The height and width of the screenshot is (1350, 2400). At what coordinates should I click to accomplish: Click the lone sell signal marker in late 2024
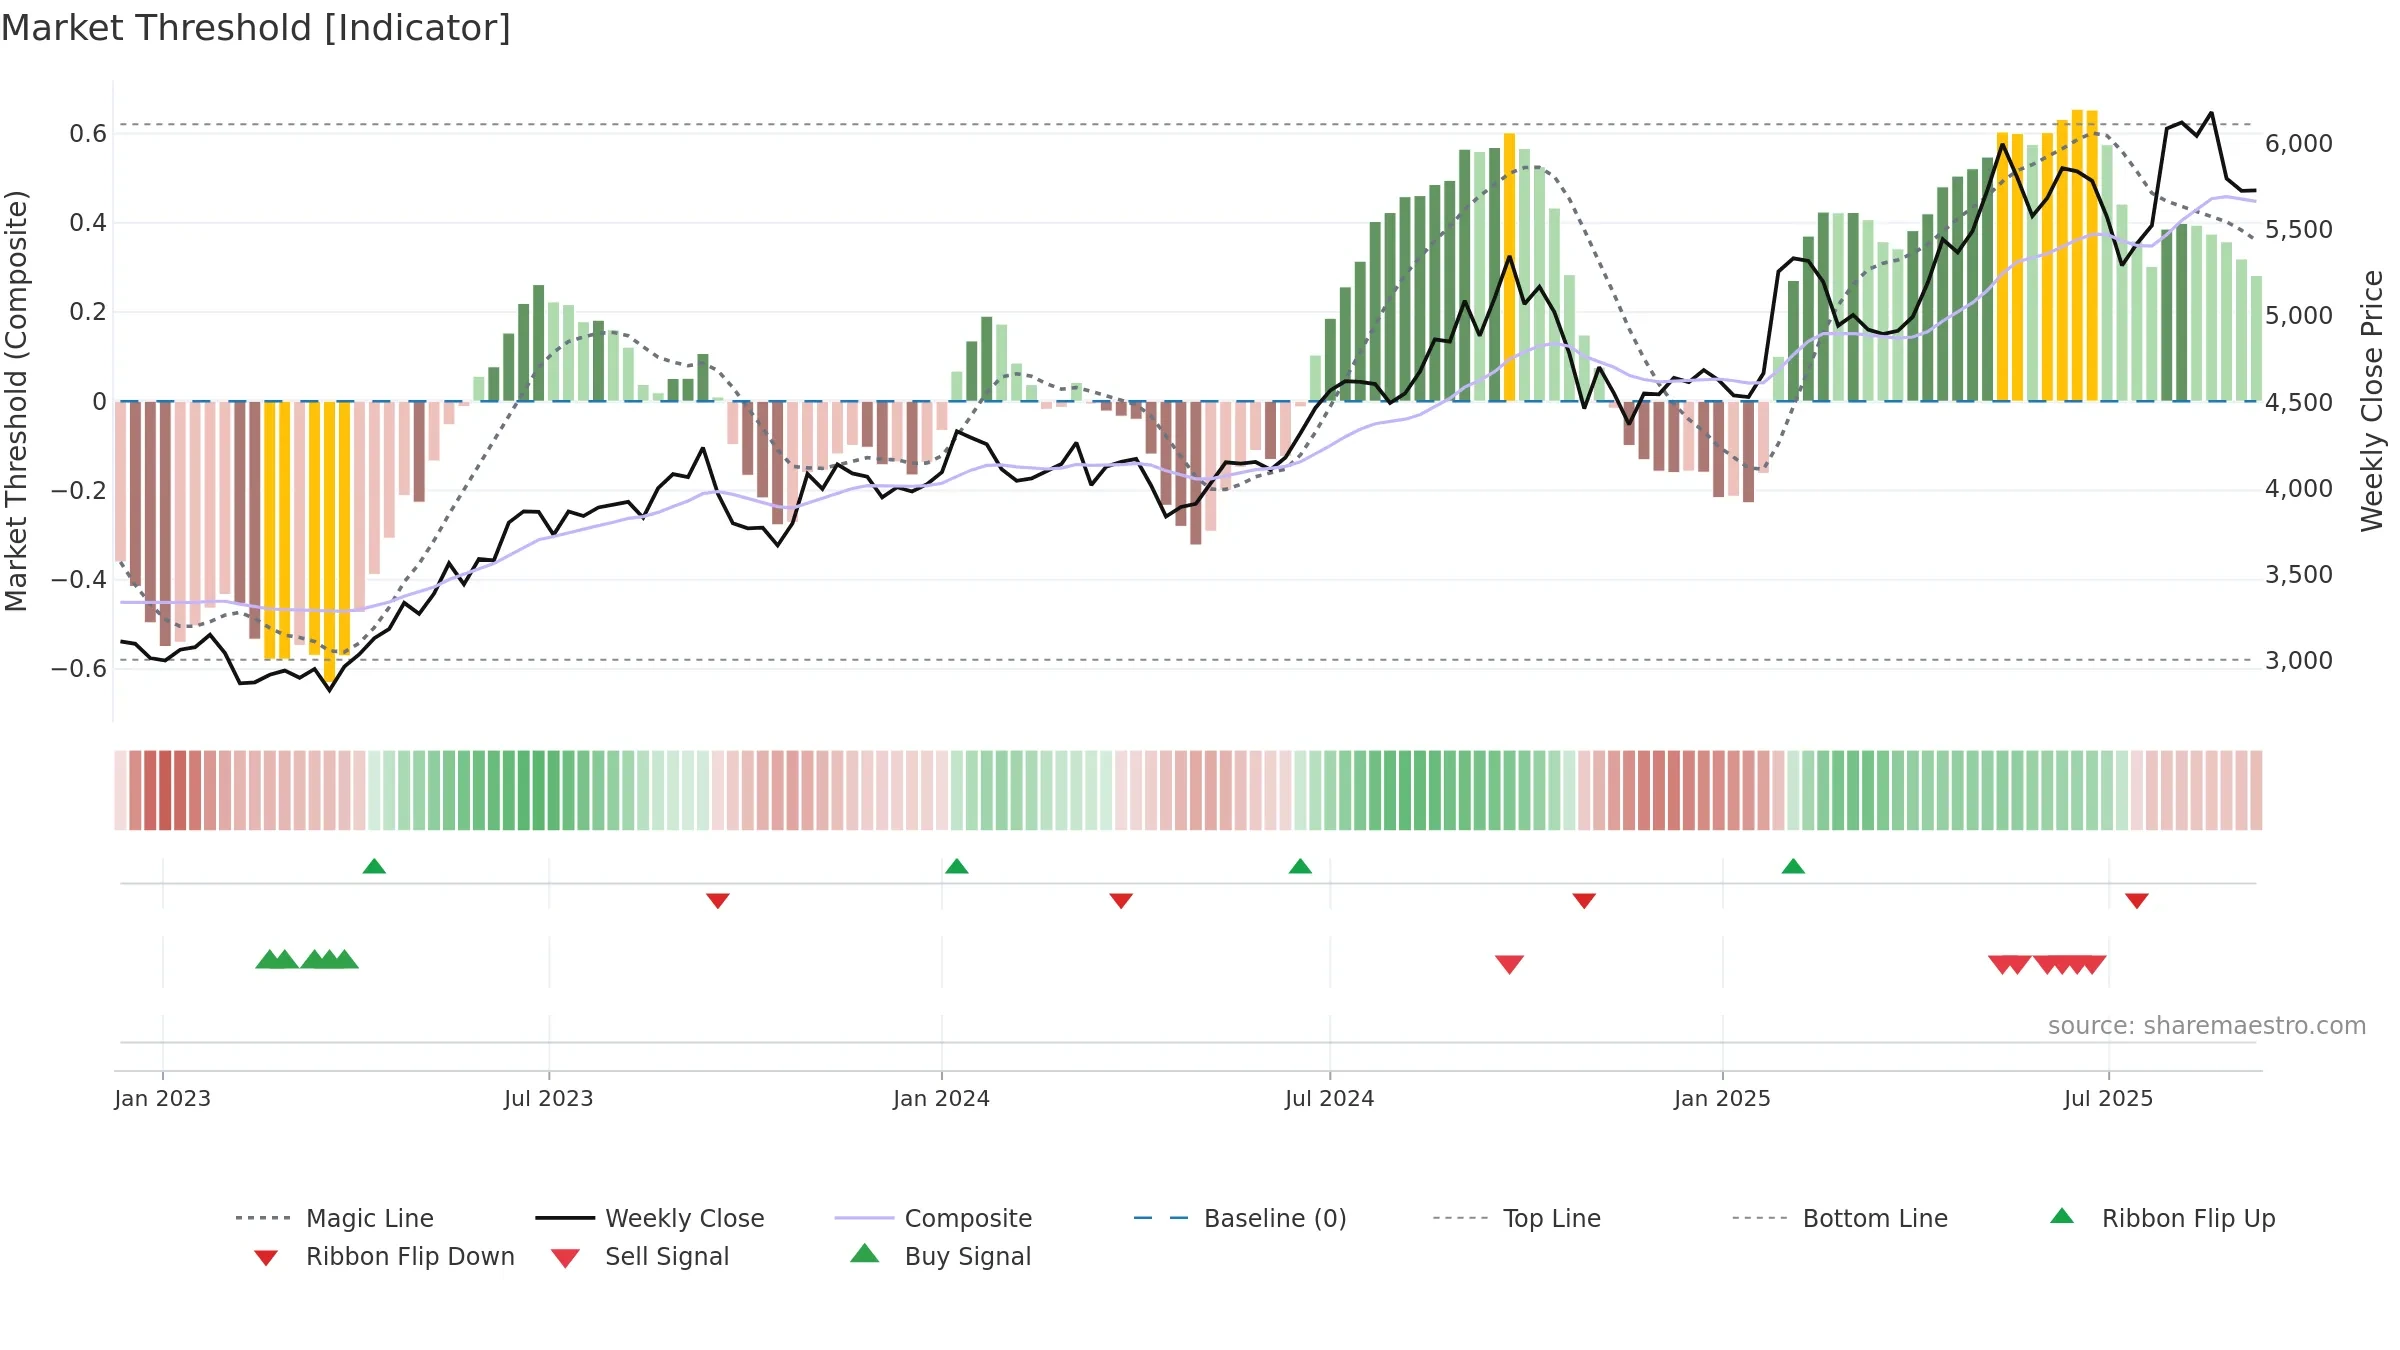click(1509, 964)
